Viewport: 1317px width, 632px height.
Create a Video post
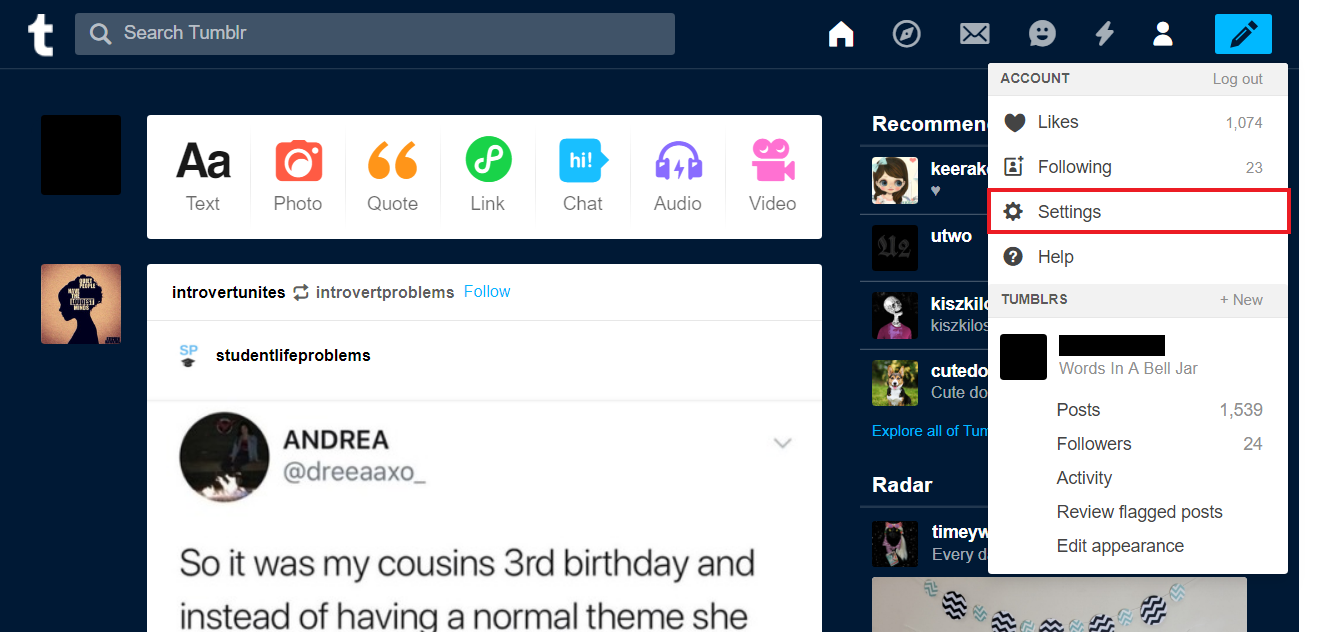(771, 177)
